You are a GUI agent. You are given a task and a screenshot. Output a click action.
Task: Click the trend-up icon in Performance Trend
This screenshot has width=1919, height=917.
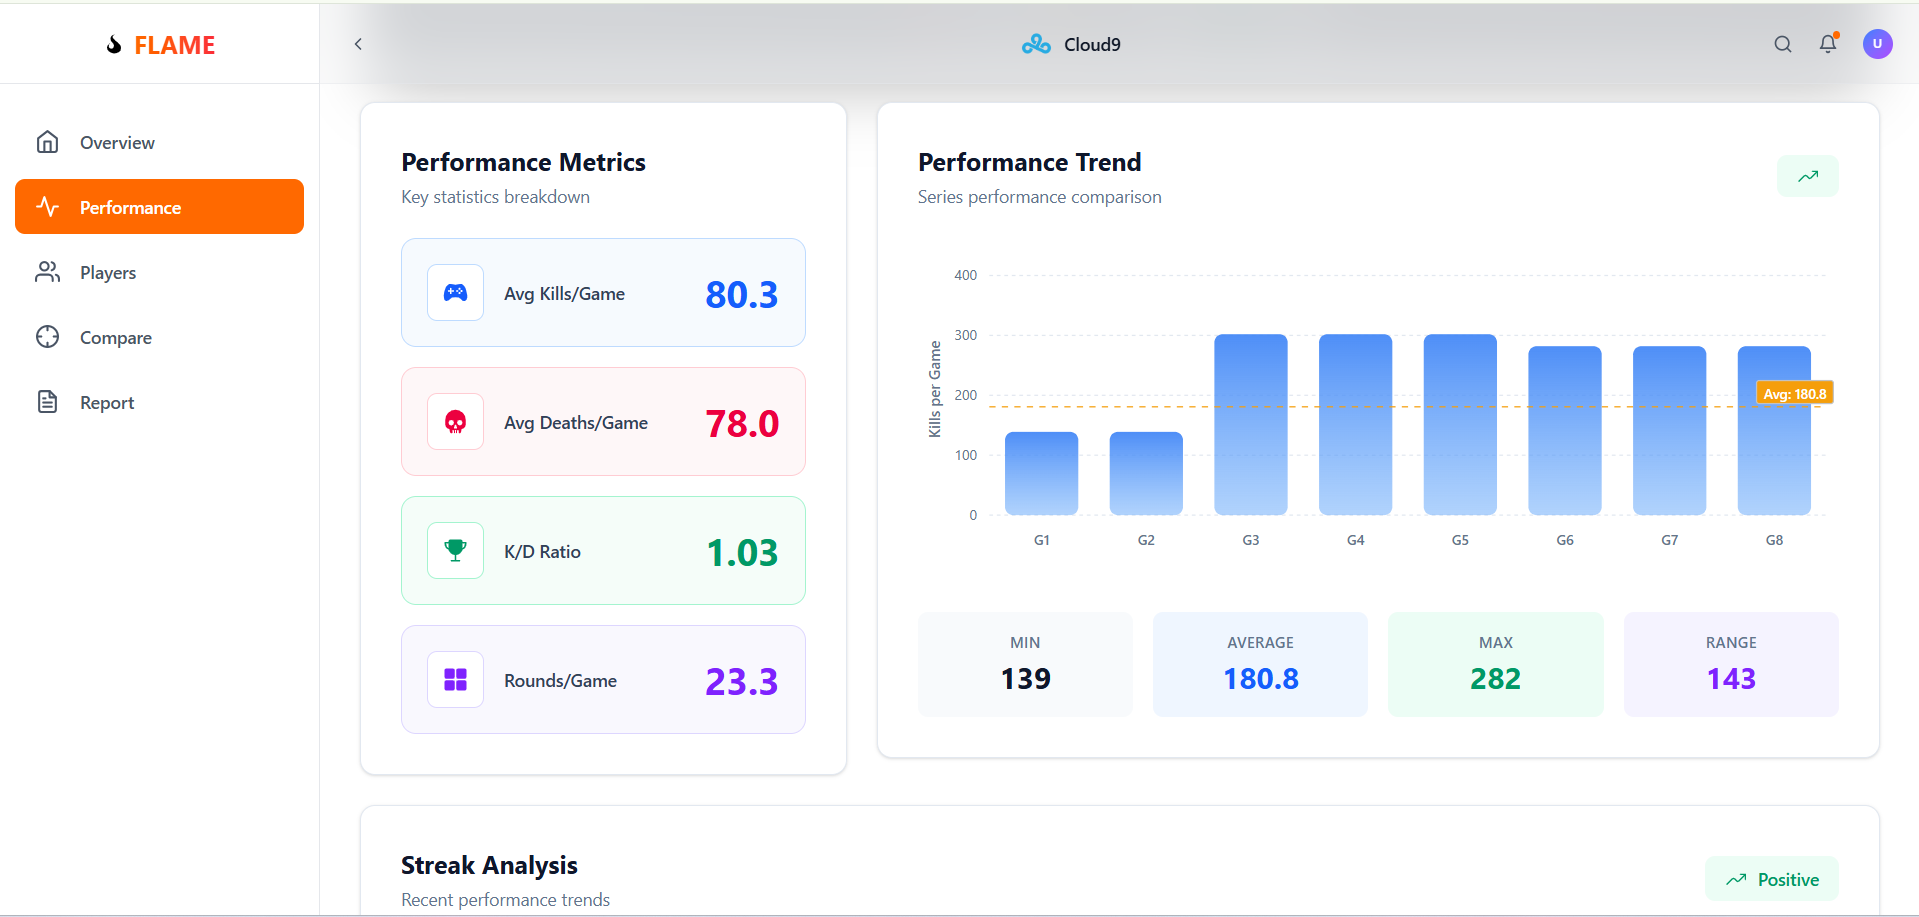pyautogui.click(x=1808, y=176)
